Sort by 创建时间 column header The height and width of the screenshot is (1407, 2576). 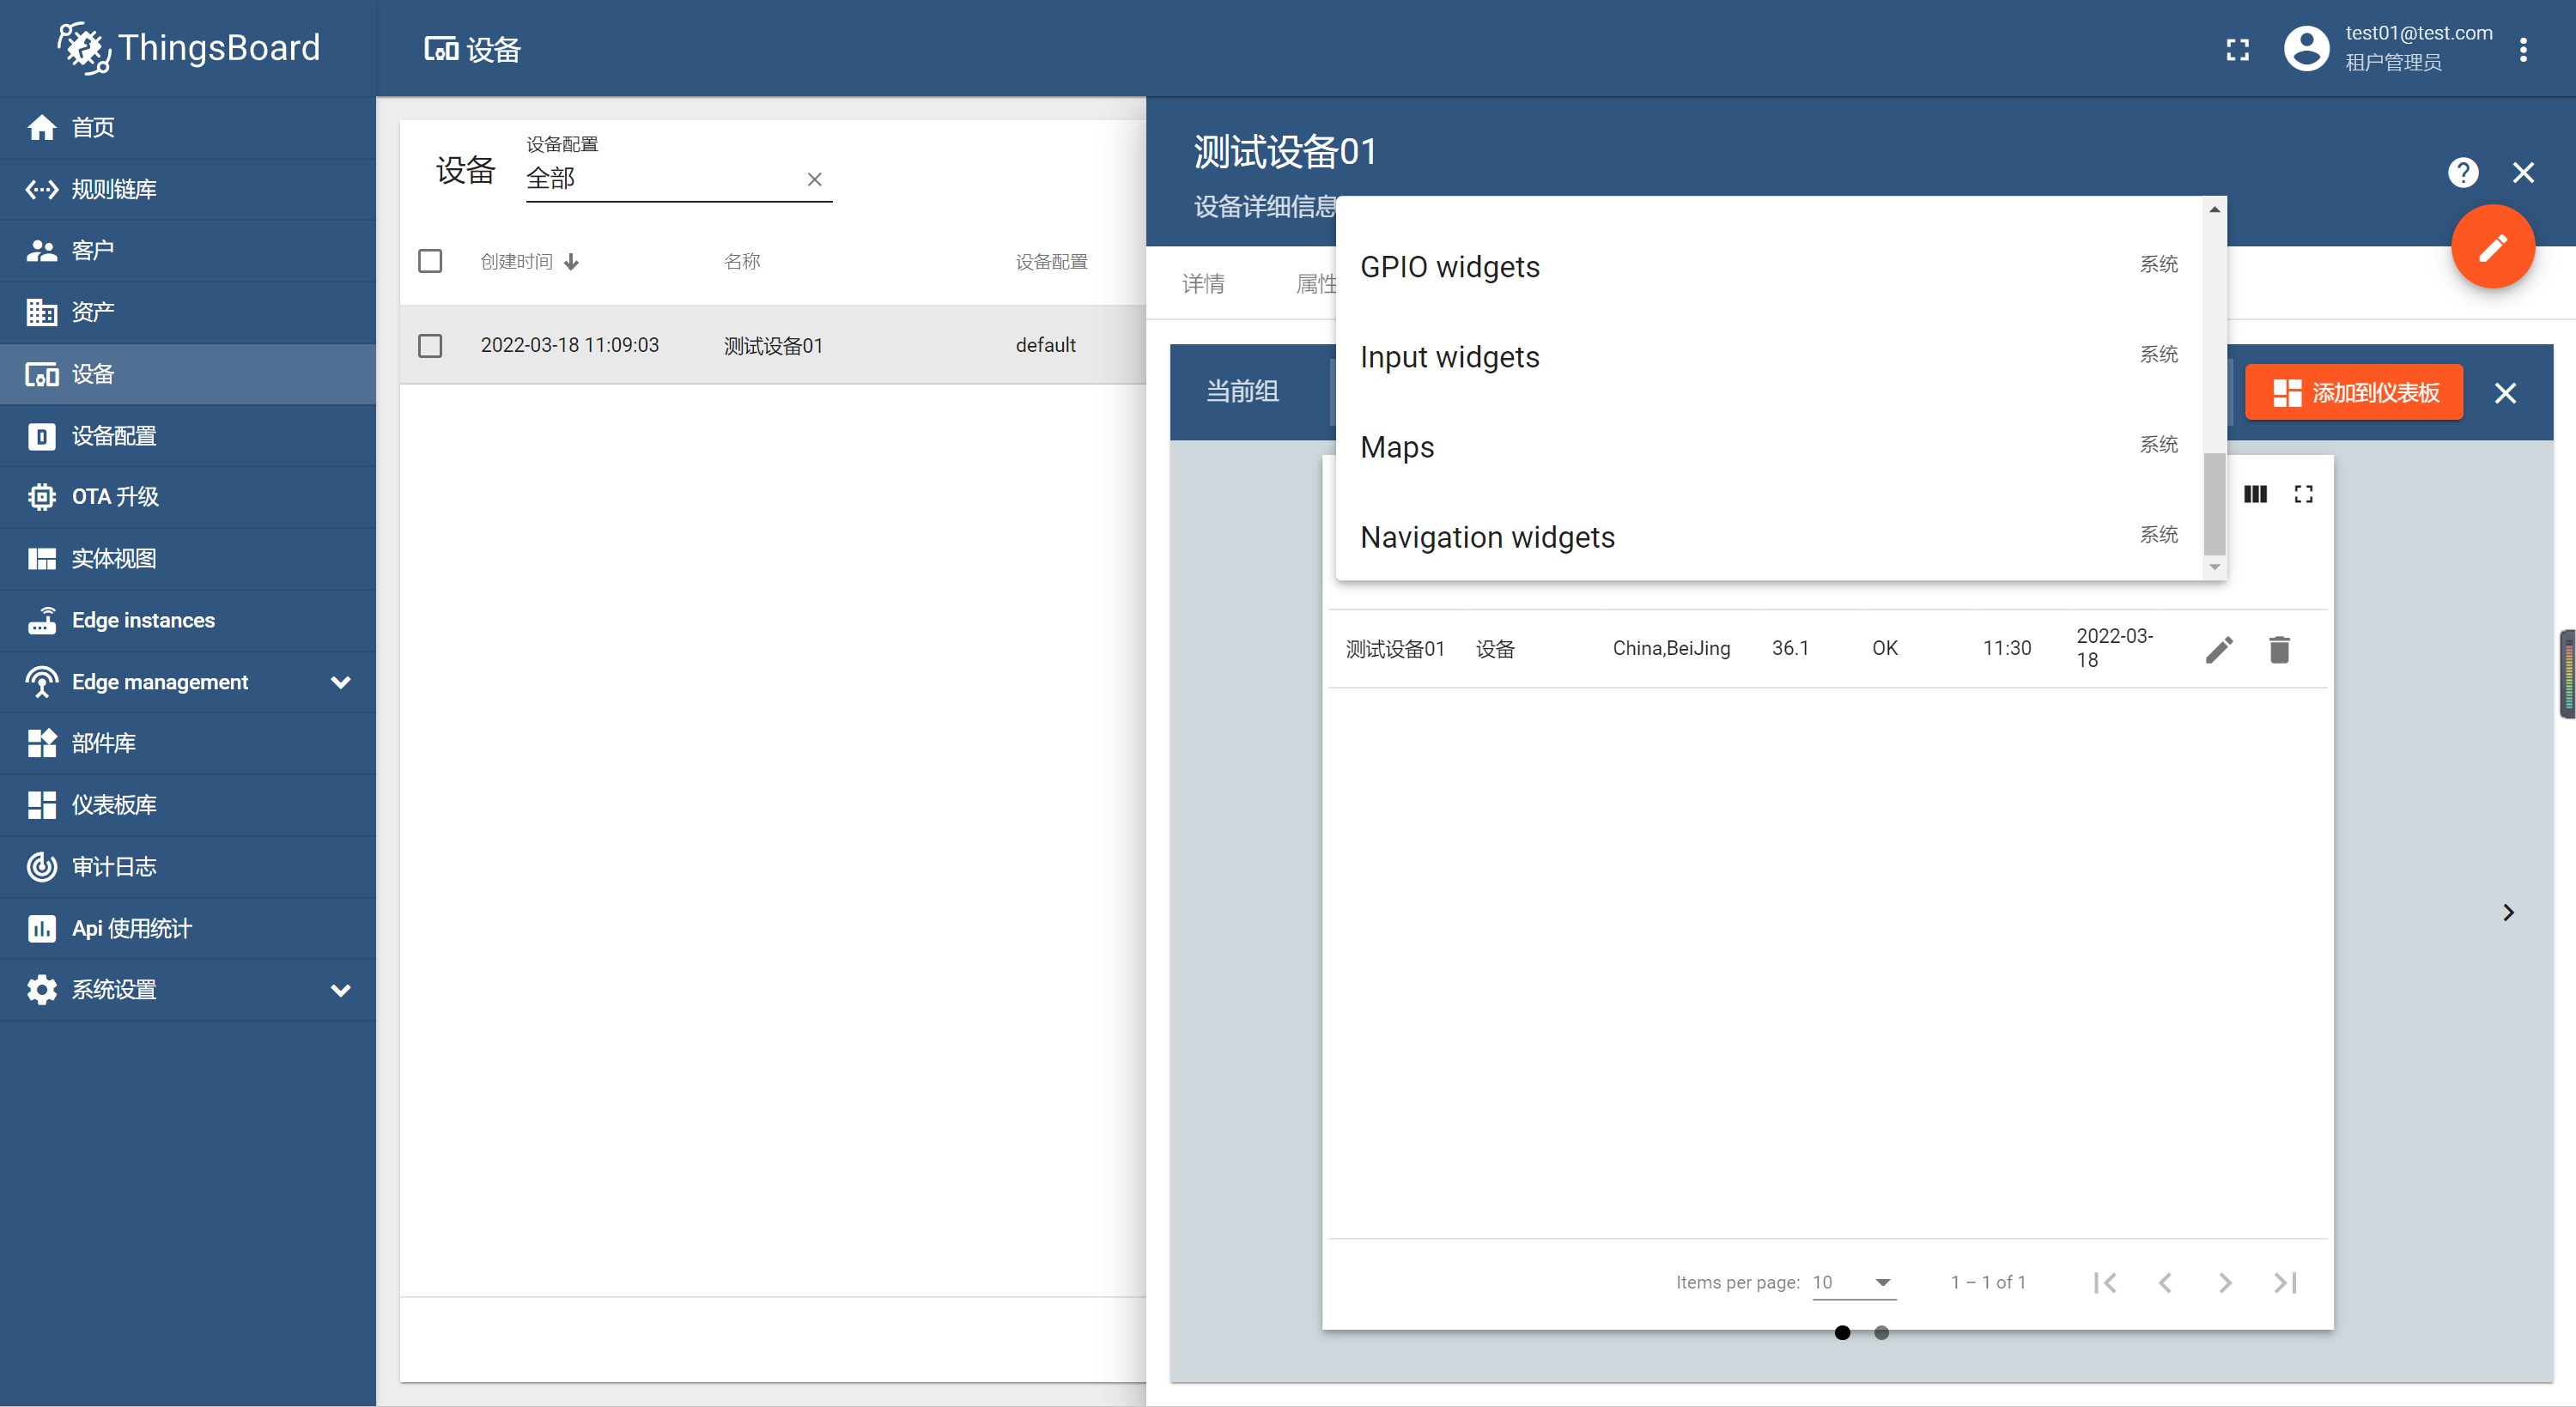coord(517,261)
